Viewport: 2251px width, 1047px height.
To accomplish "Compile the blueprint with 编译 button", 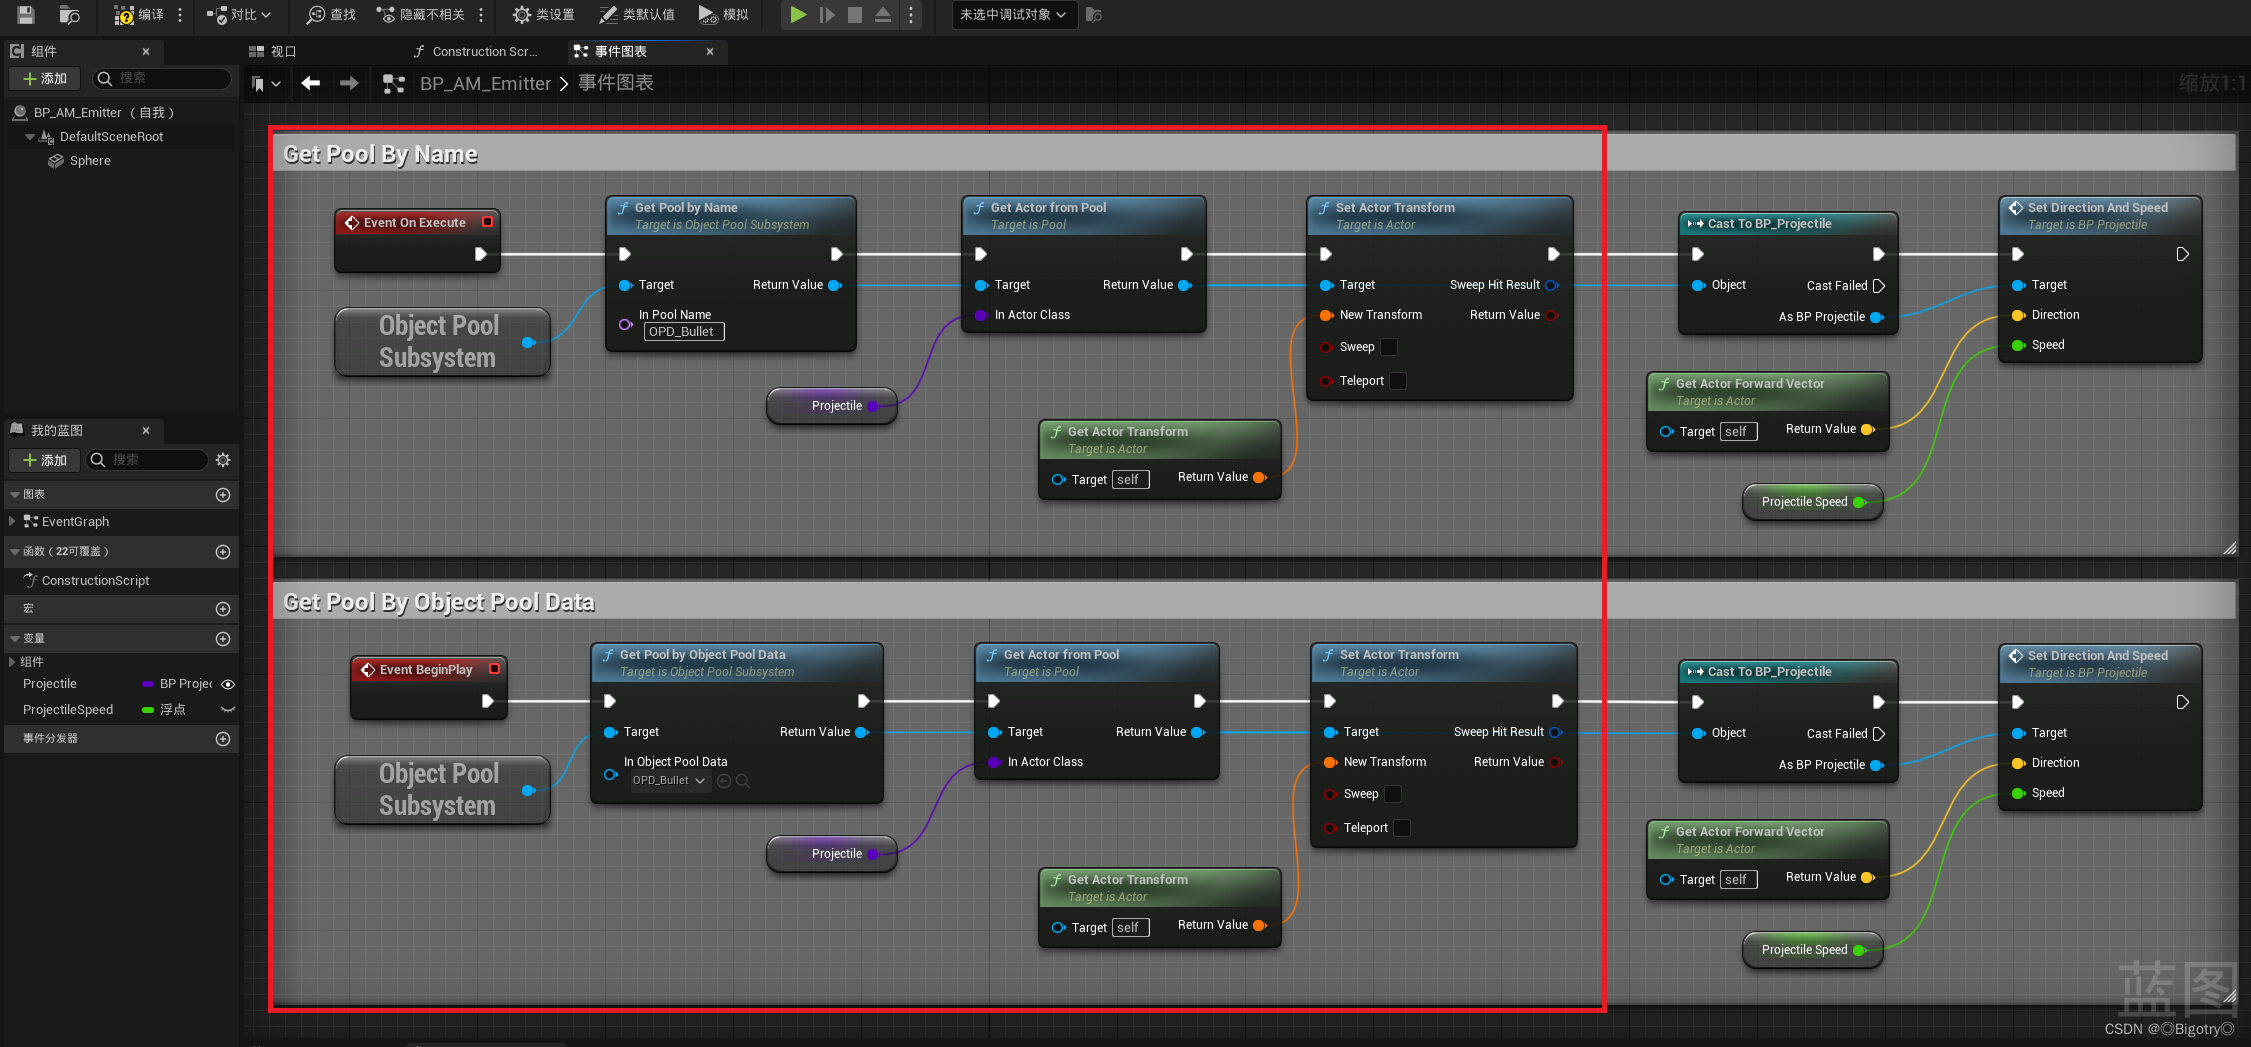I will (138, 14).
